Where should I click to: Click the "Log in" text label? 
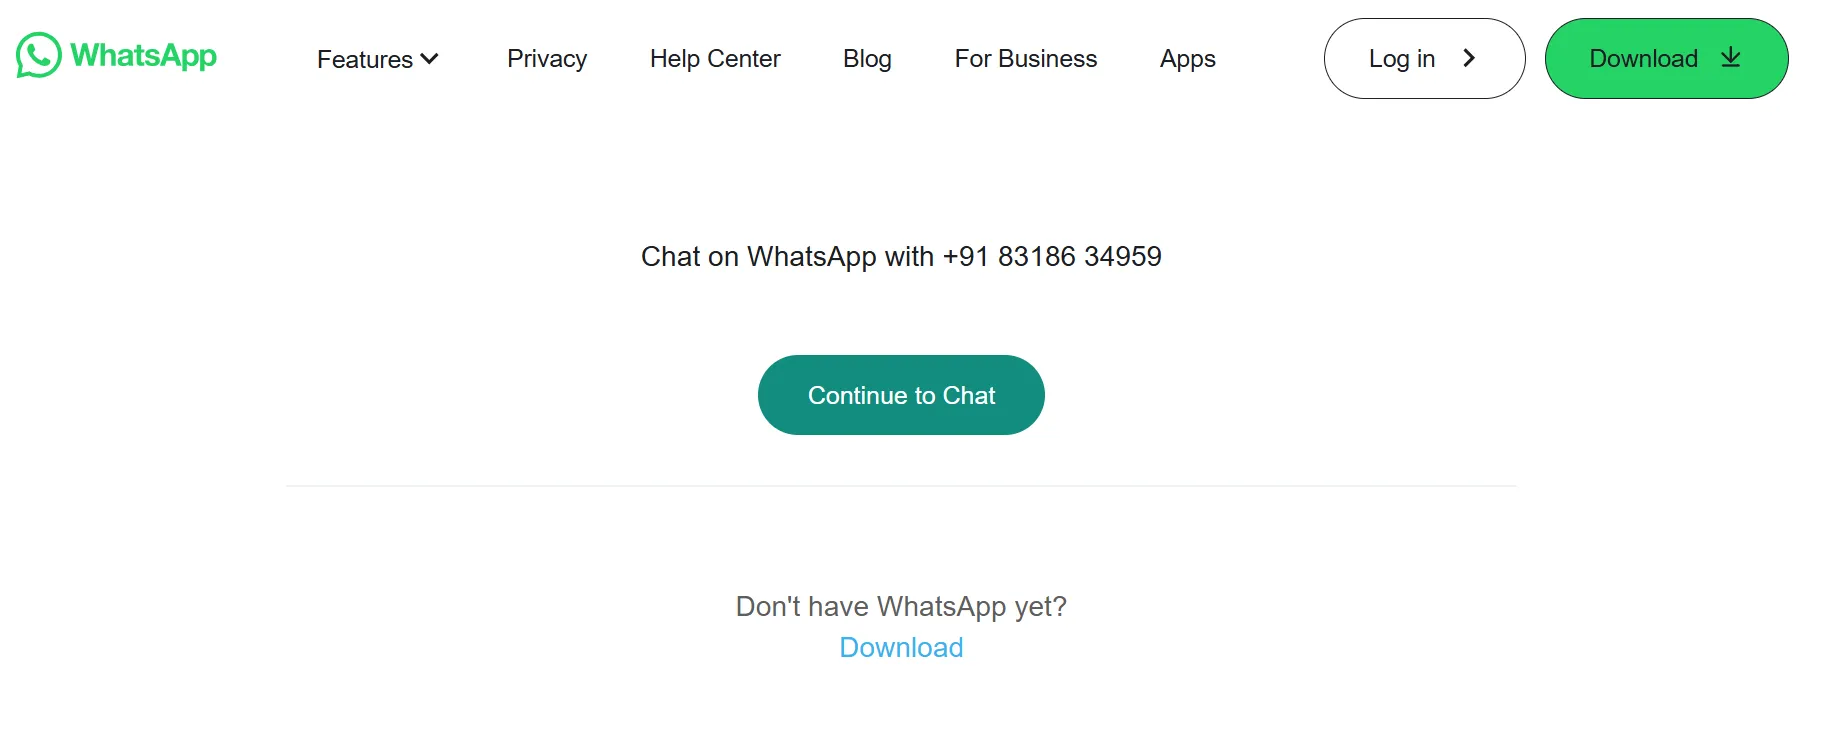(x=1402, y=59)
